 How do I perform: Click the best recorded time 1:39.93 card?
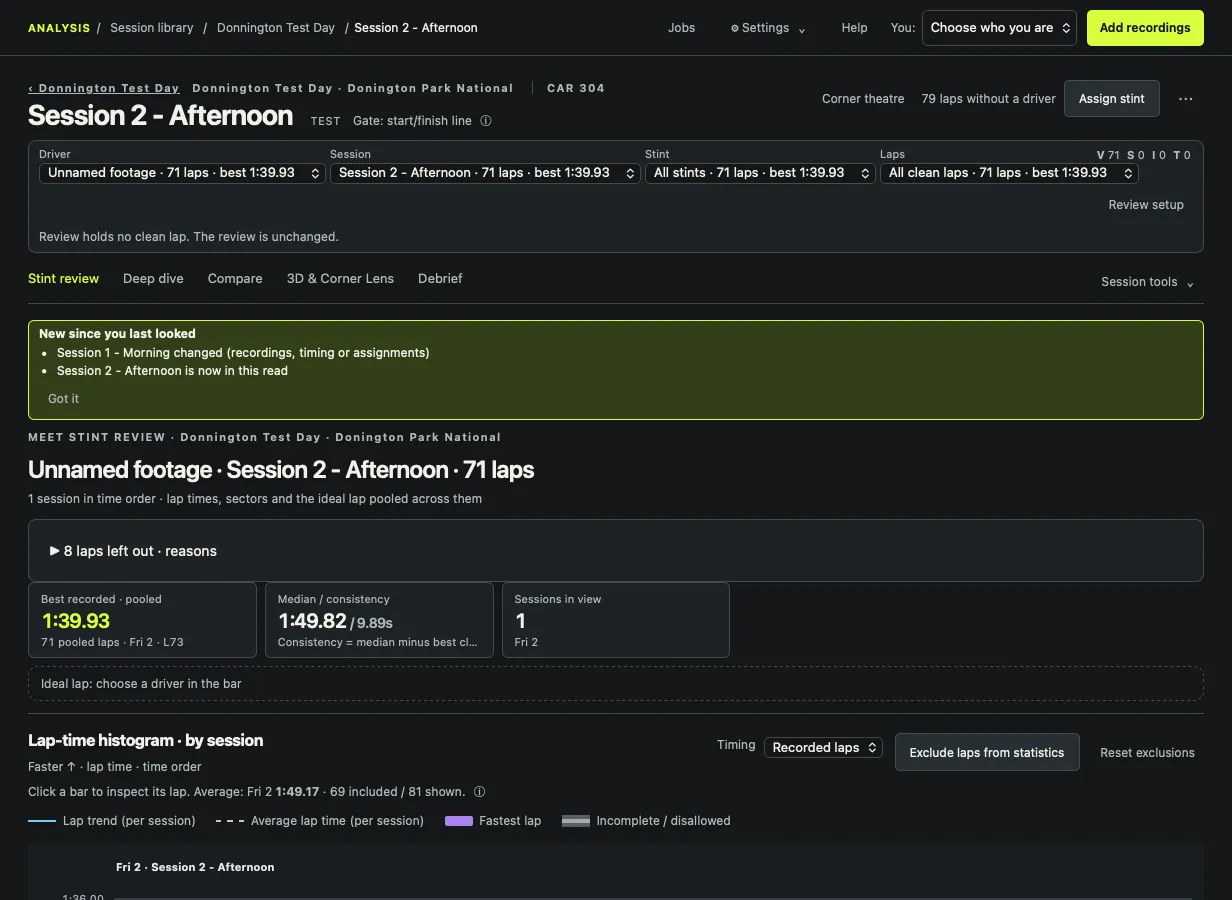[142, 620]
